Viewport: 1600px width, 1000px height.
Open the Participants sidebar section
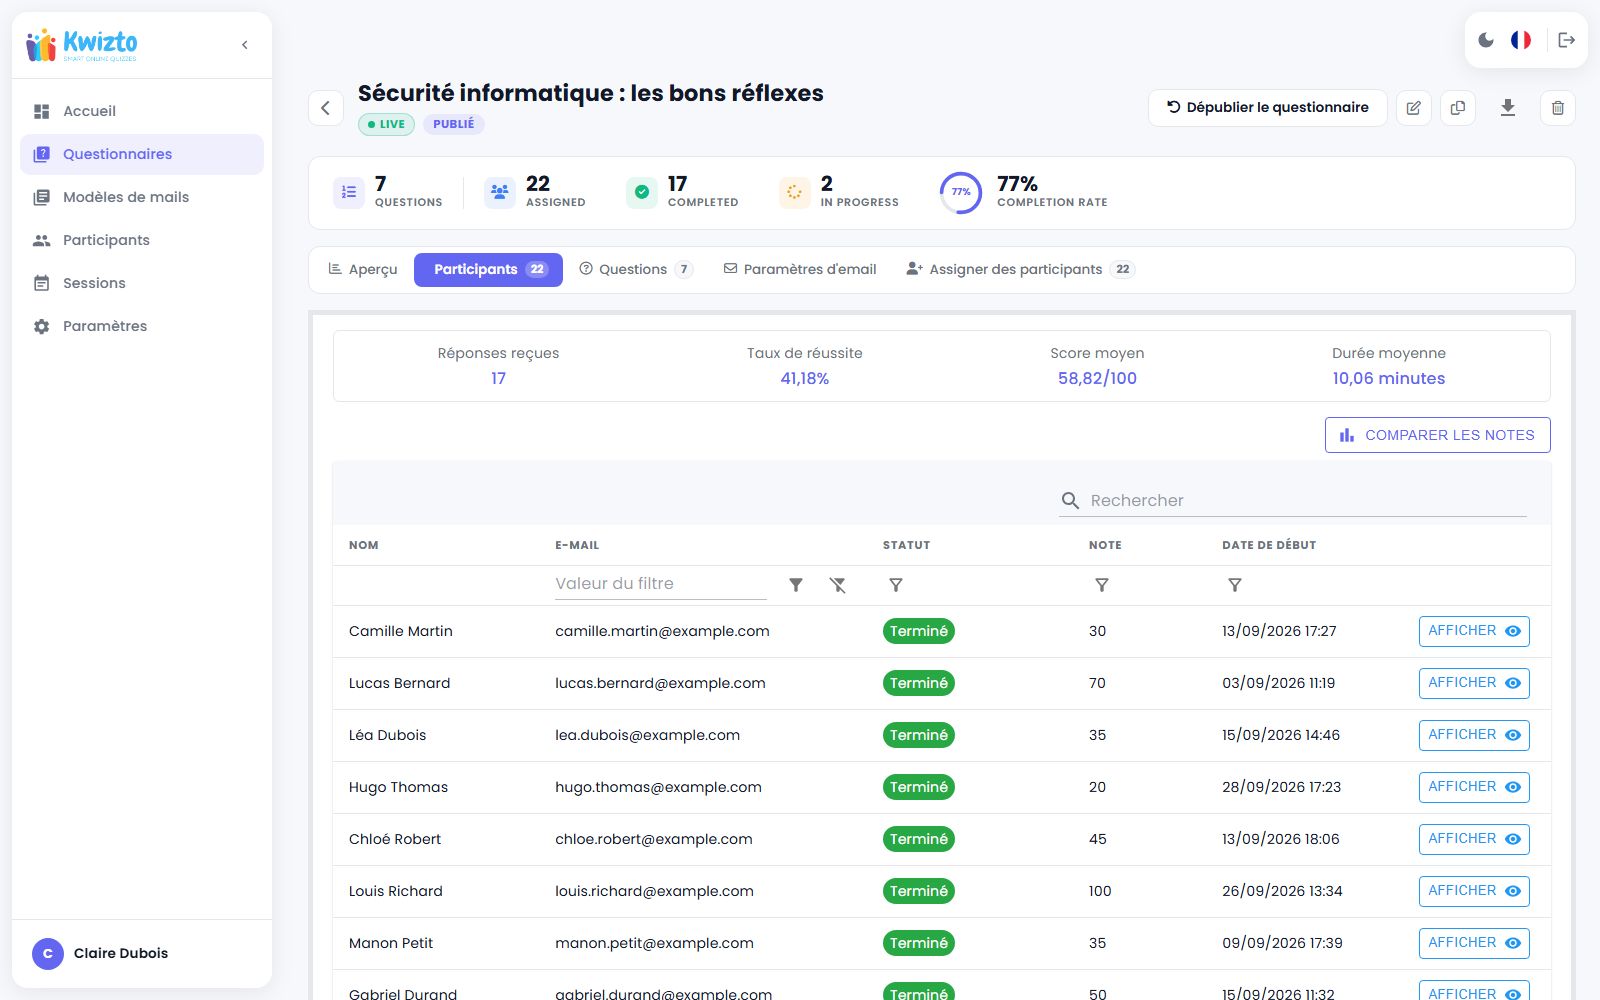[x=142, y=240]
